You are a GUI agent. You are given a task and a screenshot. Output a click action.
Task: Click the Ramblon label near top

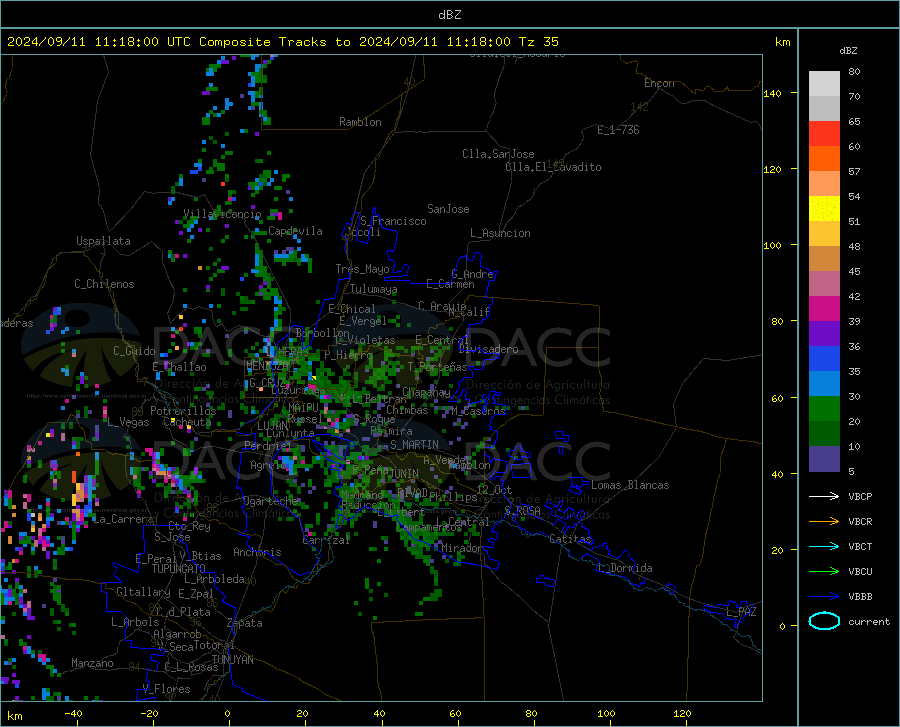pos(360,122)
